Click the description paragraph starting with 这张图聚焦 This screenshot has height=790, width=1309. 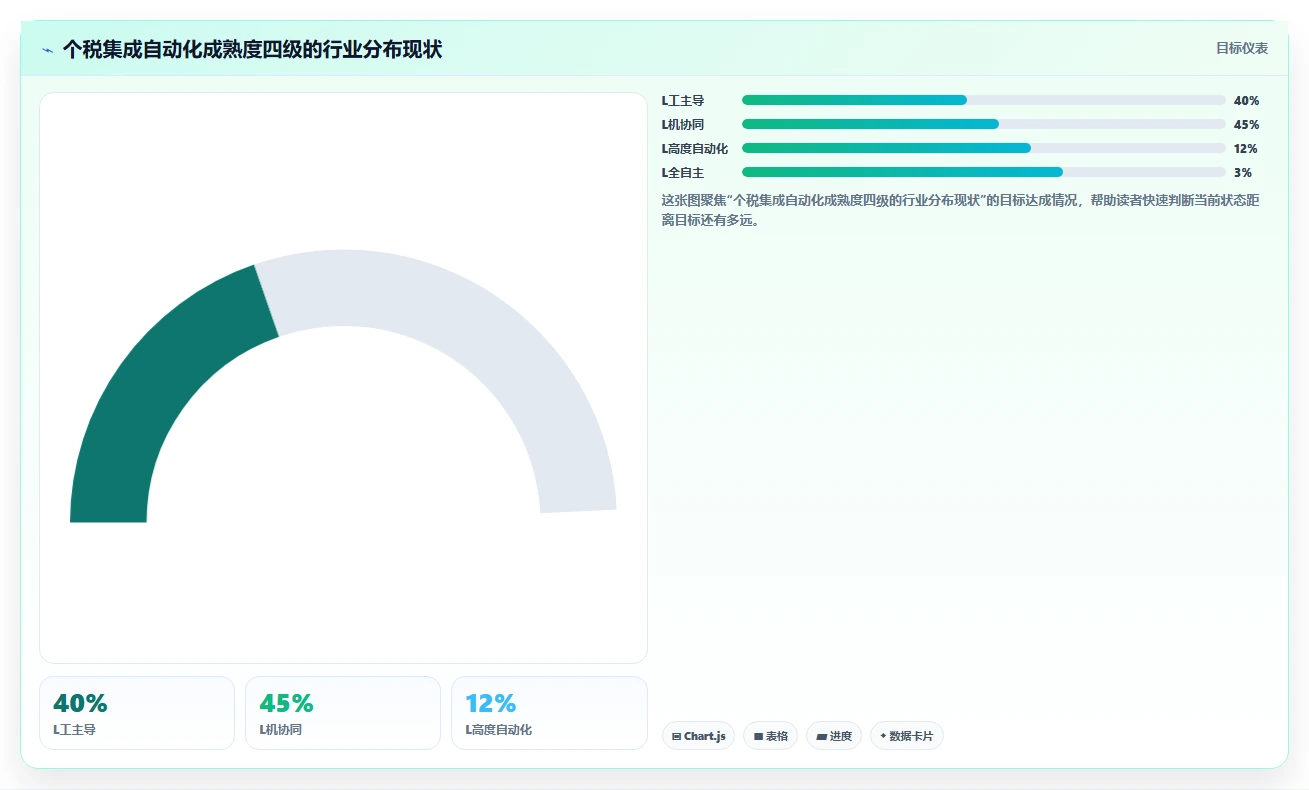961,210
